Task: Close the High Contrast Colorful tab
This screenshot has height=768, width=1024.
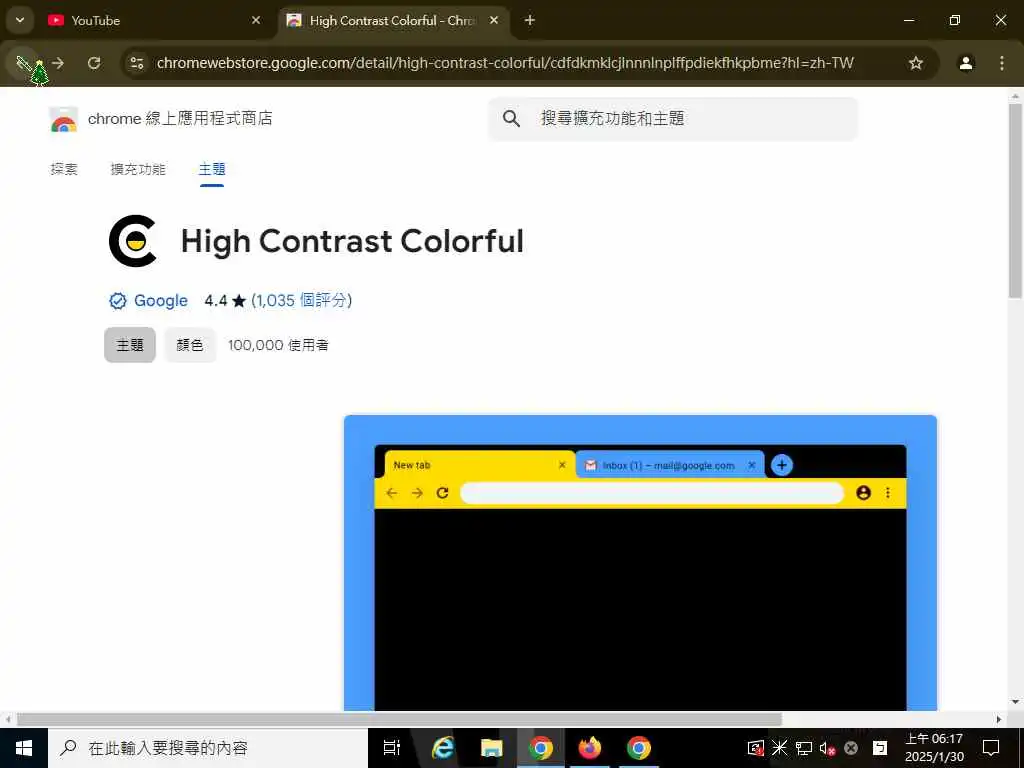Action: tap(494, 20)
